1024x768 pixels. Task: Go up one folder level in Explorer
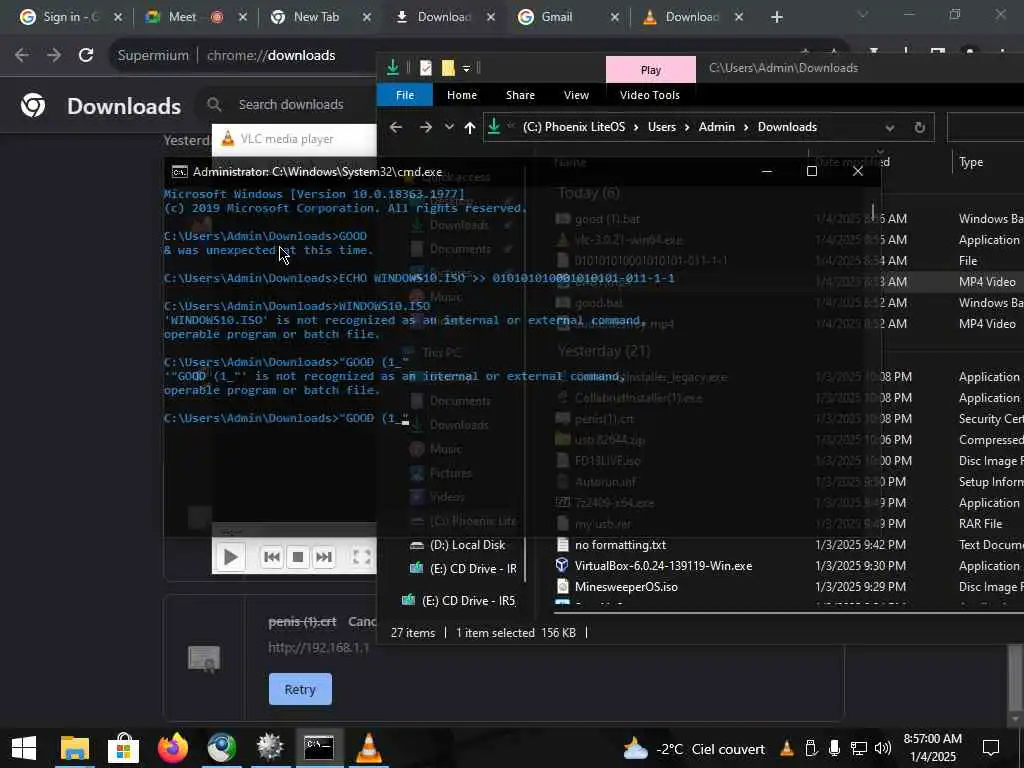click(x=470, y=127)
